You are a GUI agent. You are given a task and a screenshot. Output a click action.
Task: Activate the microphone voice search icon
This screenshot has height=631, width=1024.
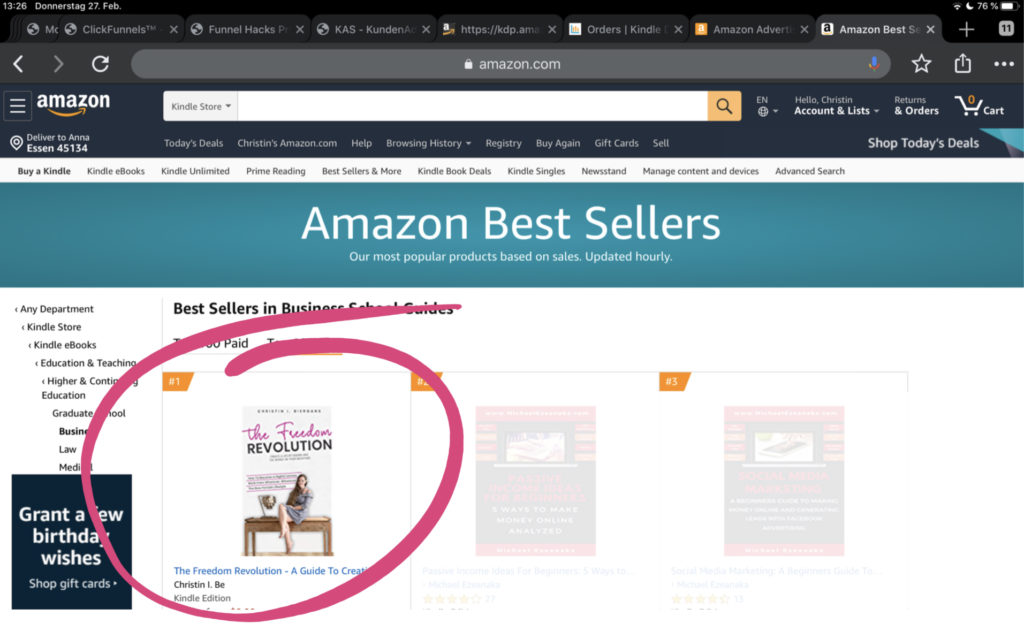873,64
